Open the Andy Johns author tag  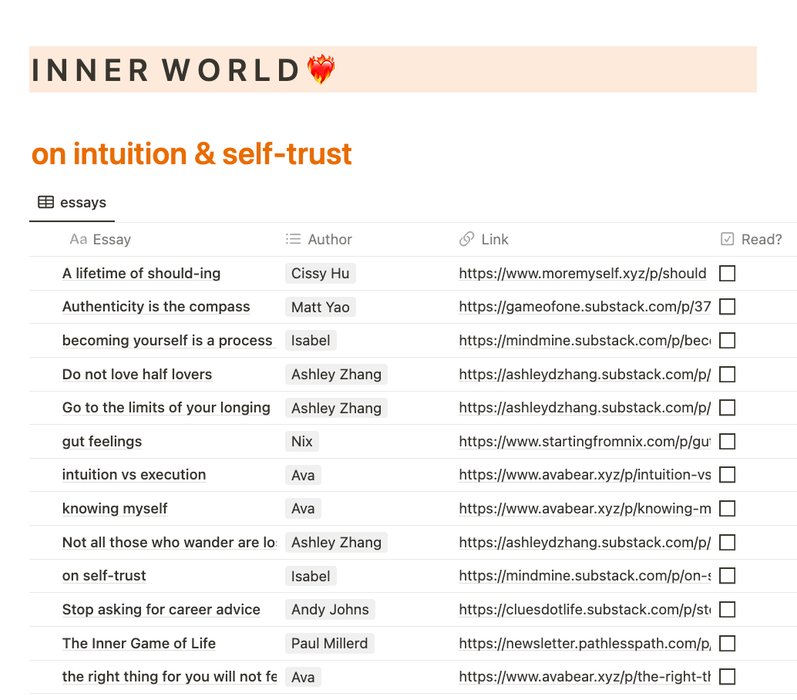pyautogui.click(x=330, y=610)
